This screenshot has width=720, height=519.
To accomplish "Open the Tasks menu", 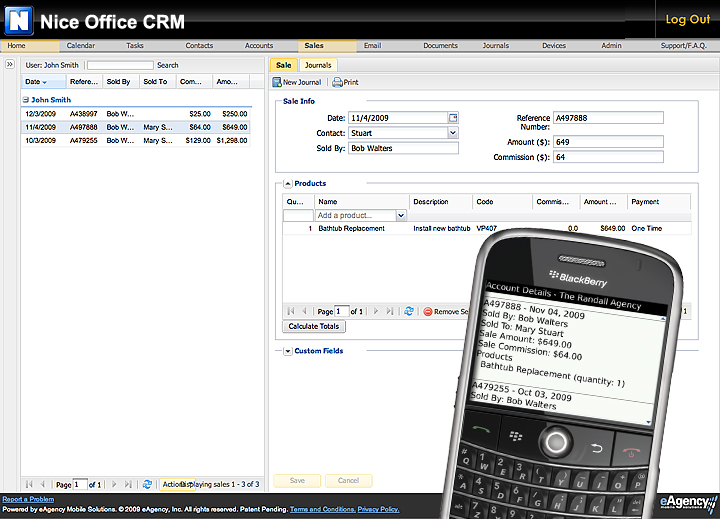I will [135, 45].
